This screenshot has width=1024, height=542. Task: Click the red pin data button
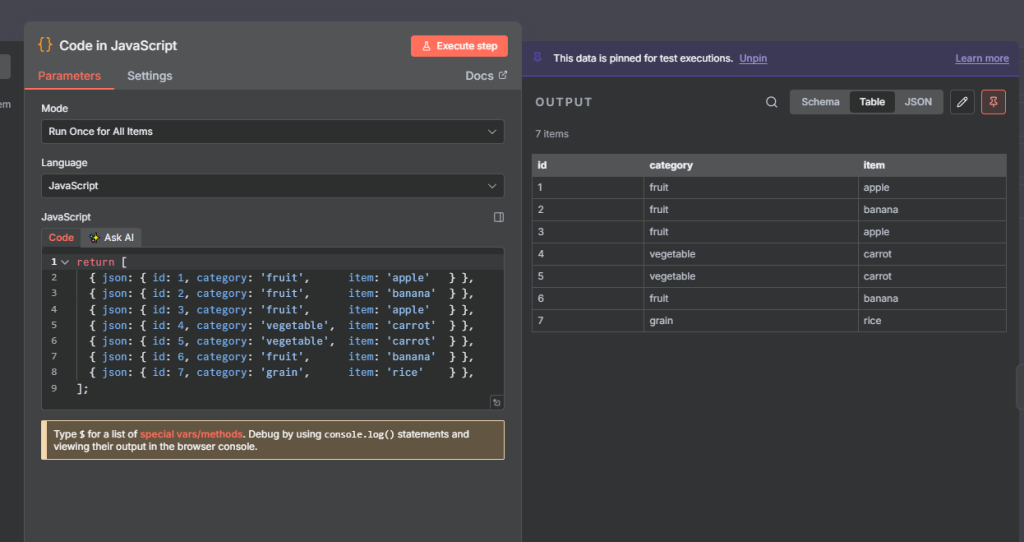tap(993, 102)
